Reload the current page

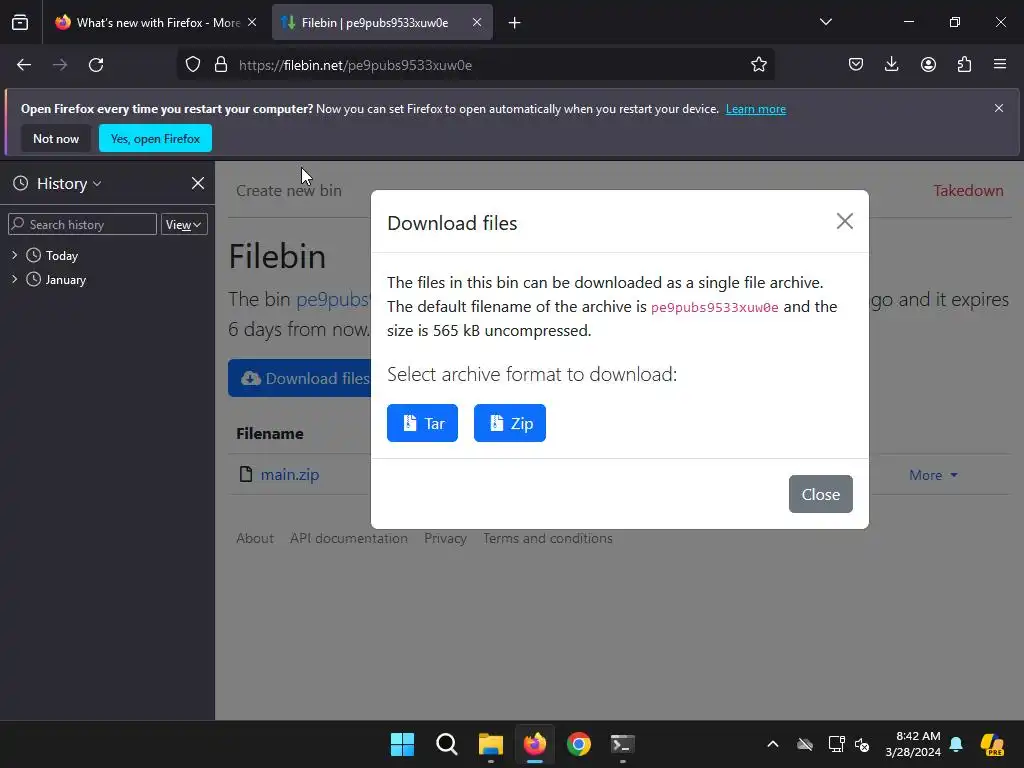coord(96,65)
